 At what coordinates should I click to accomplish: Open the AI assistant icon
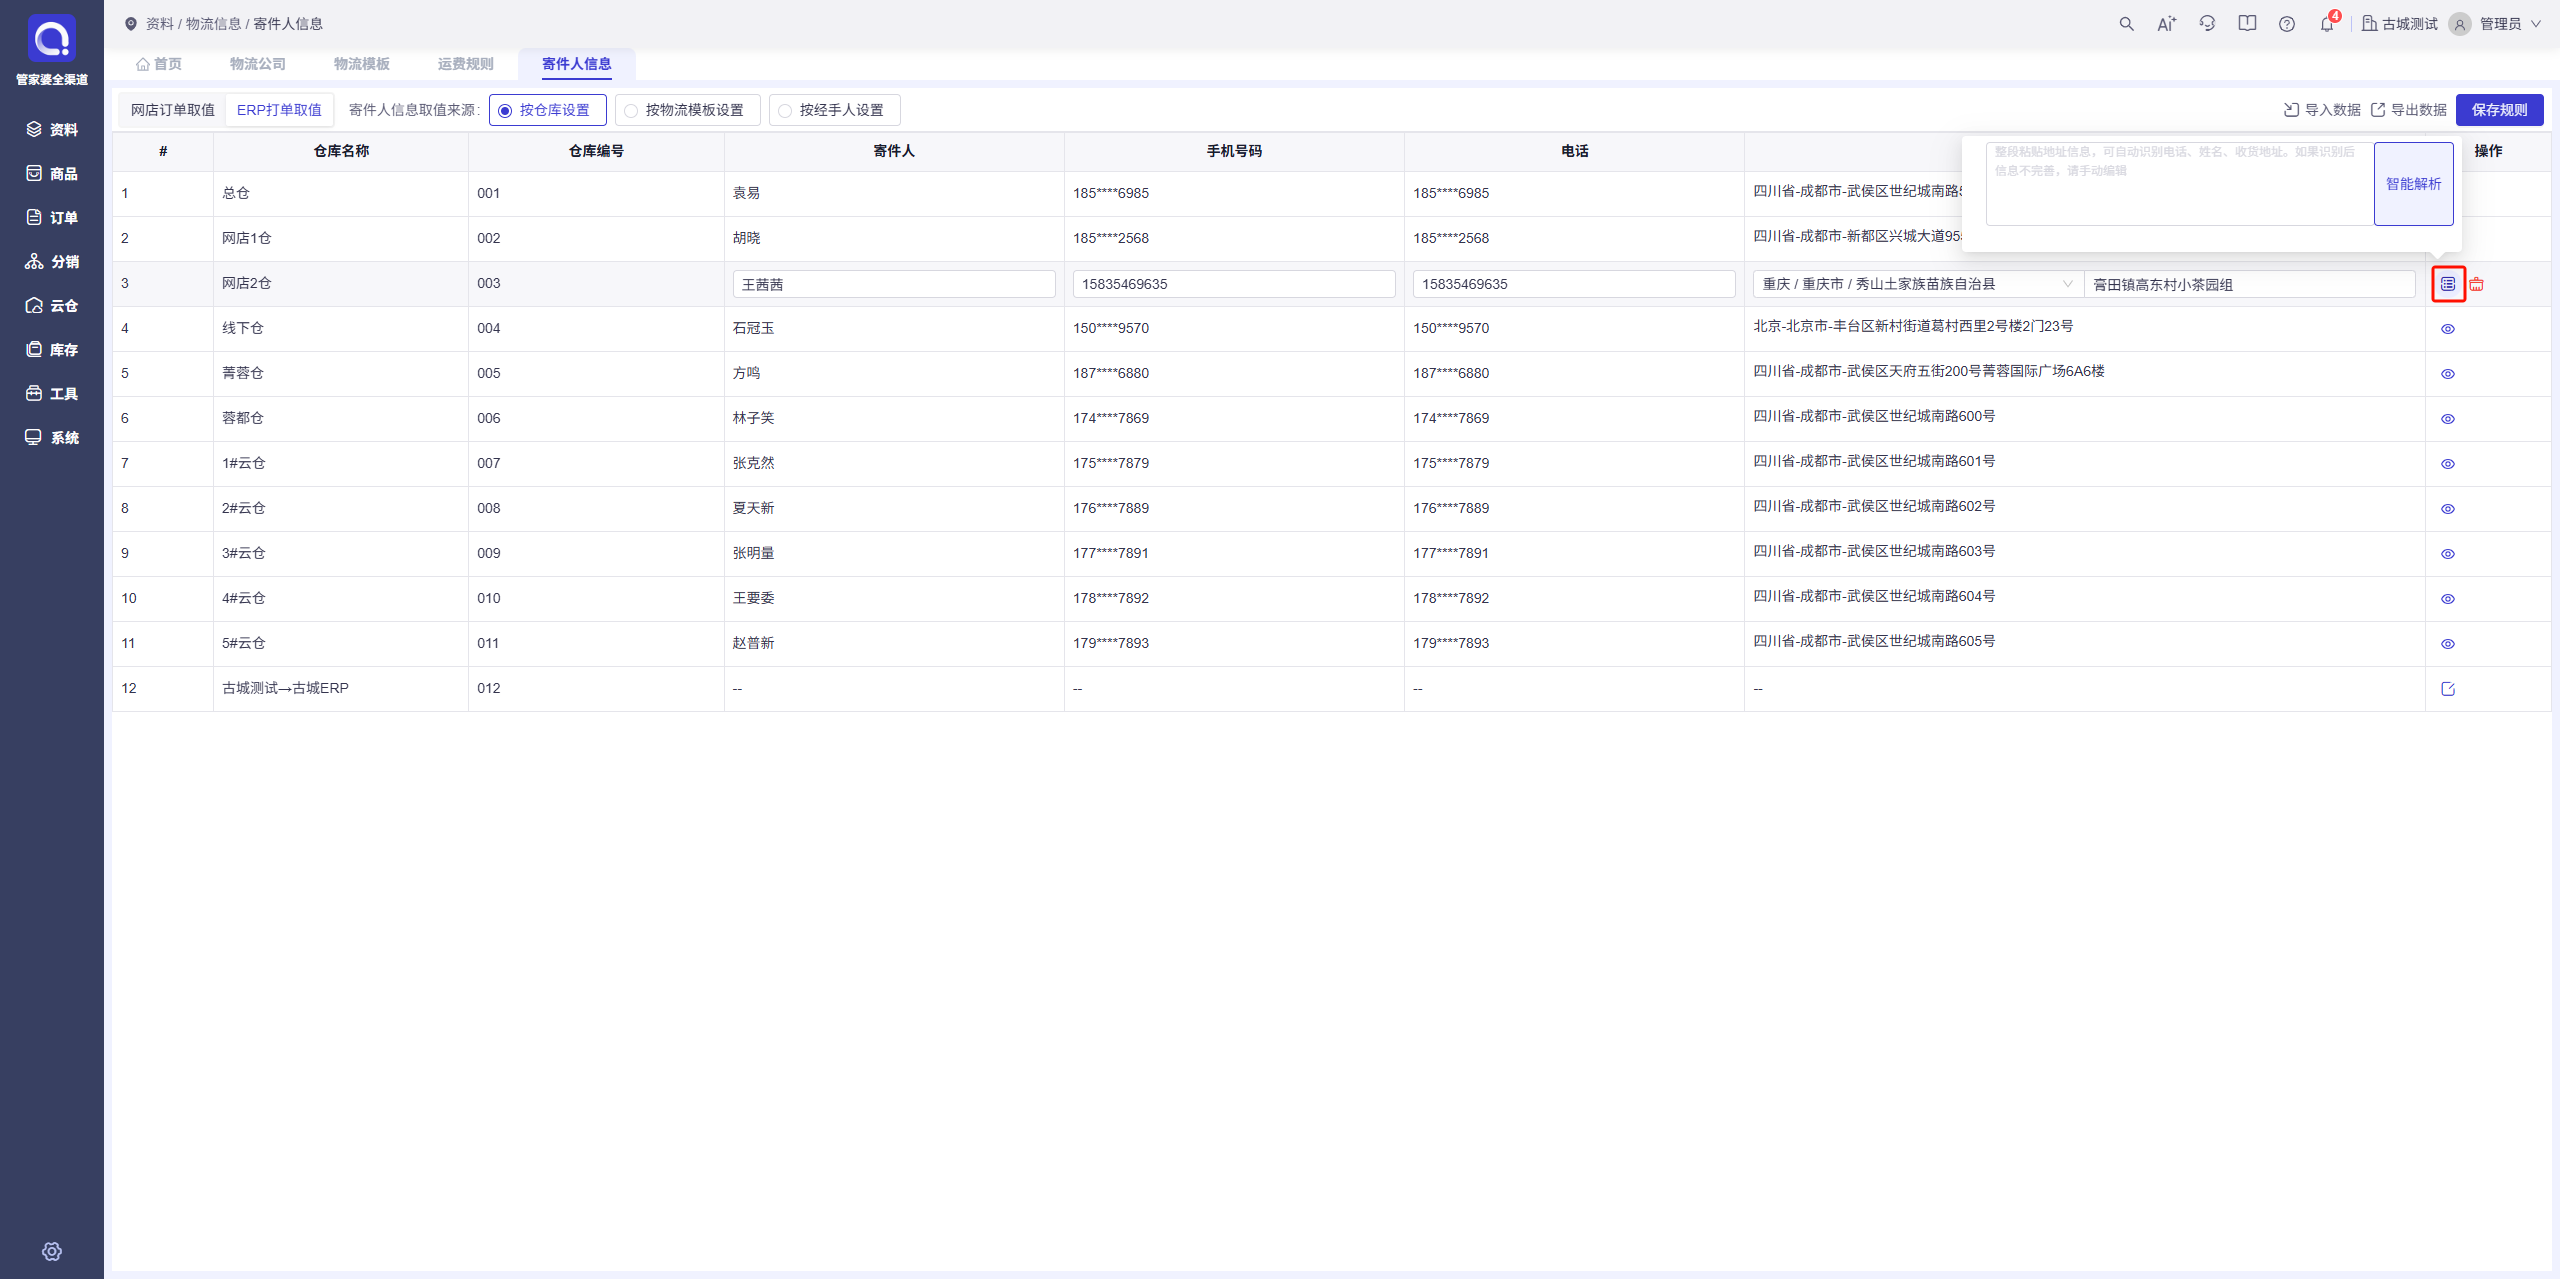point(2166,24)
